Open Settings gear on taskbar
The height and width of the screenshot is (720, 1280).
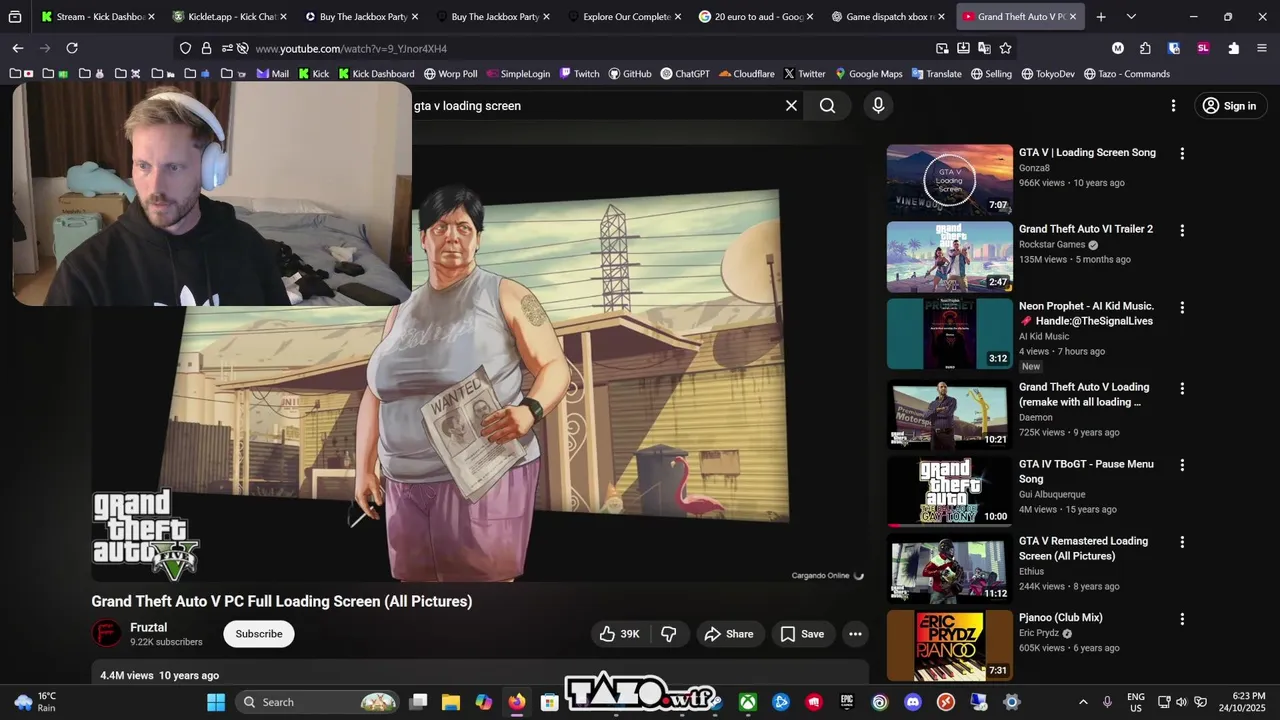1011,702
